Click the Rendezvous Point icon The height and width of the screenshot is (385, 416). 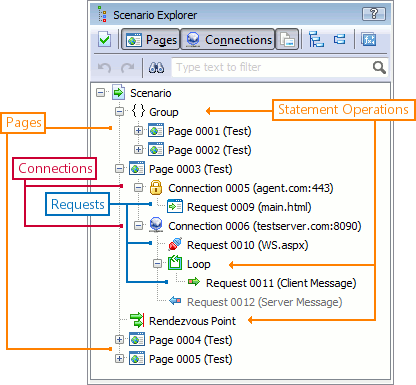[x=137, y=320]
